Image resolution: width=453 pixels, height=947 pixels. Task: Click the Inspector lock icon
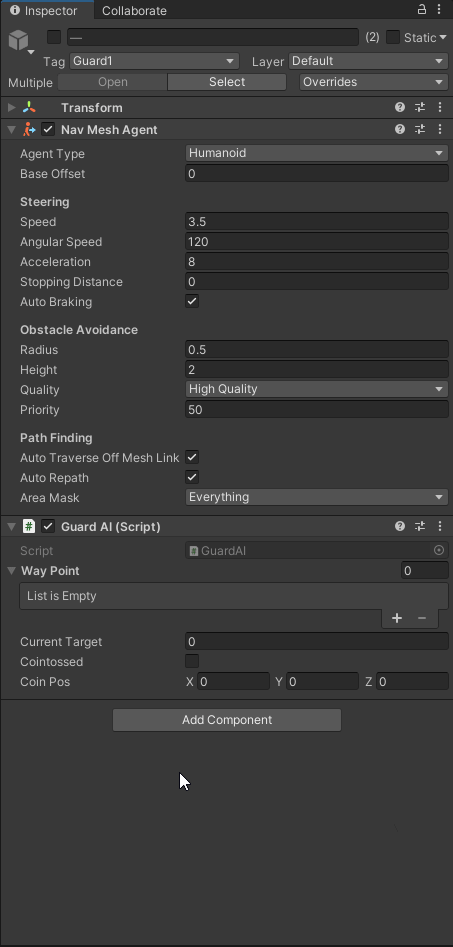coord(422,10)
